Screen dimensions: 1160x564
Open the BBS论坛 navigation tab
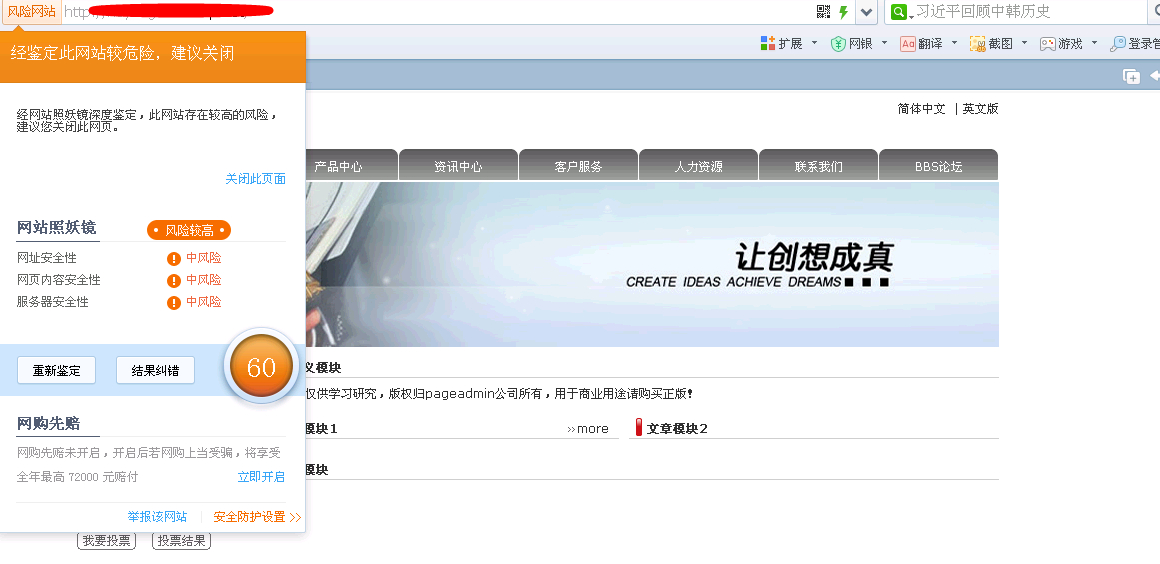(938, 167)
